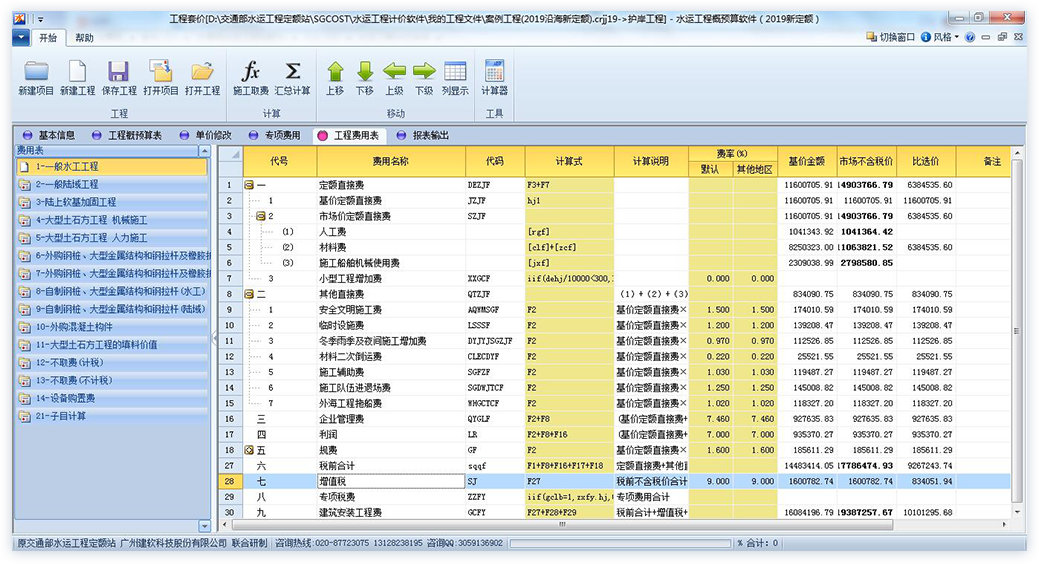Switch to the 帮助 ribbon tab
Image resolution: width=1039 pixels, height=564 pixels.
85,38
